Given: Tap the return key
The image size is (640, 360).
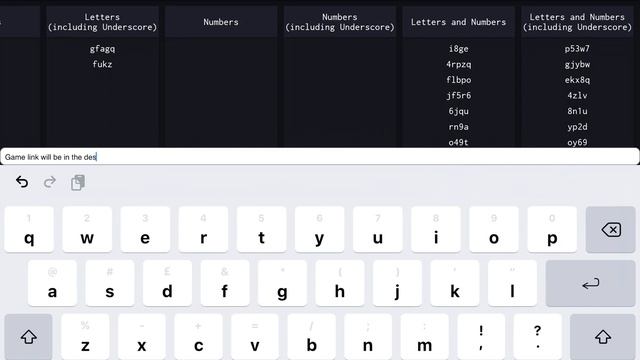Looking at the screenshot, I should [591, 283].
